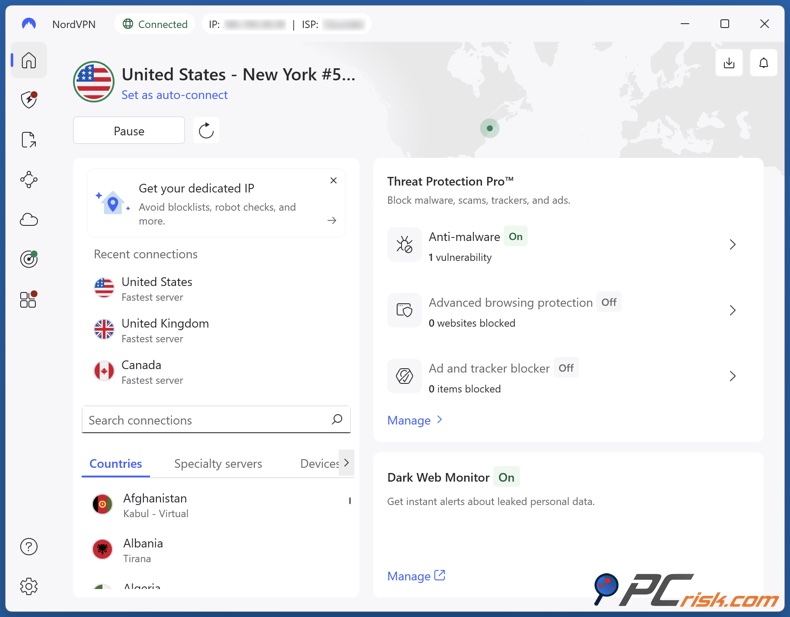Click the download icon at top right
790x617 pixels.
729,63
